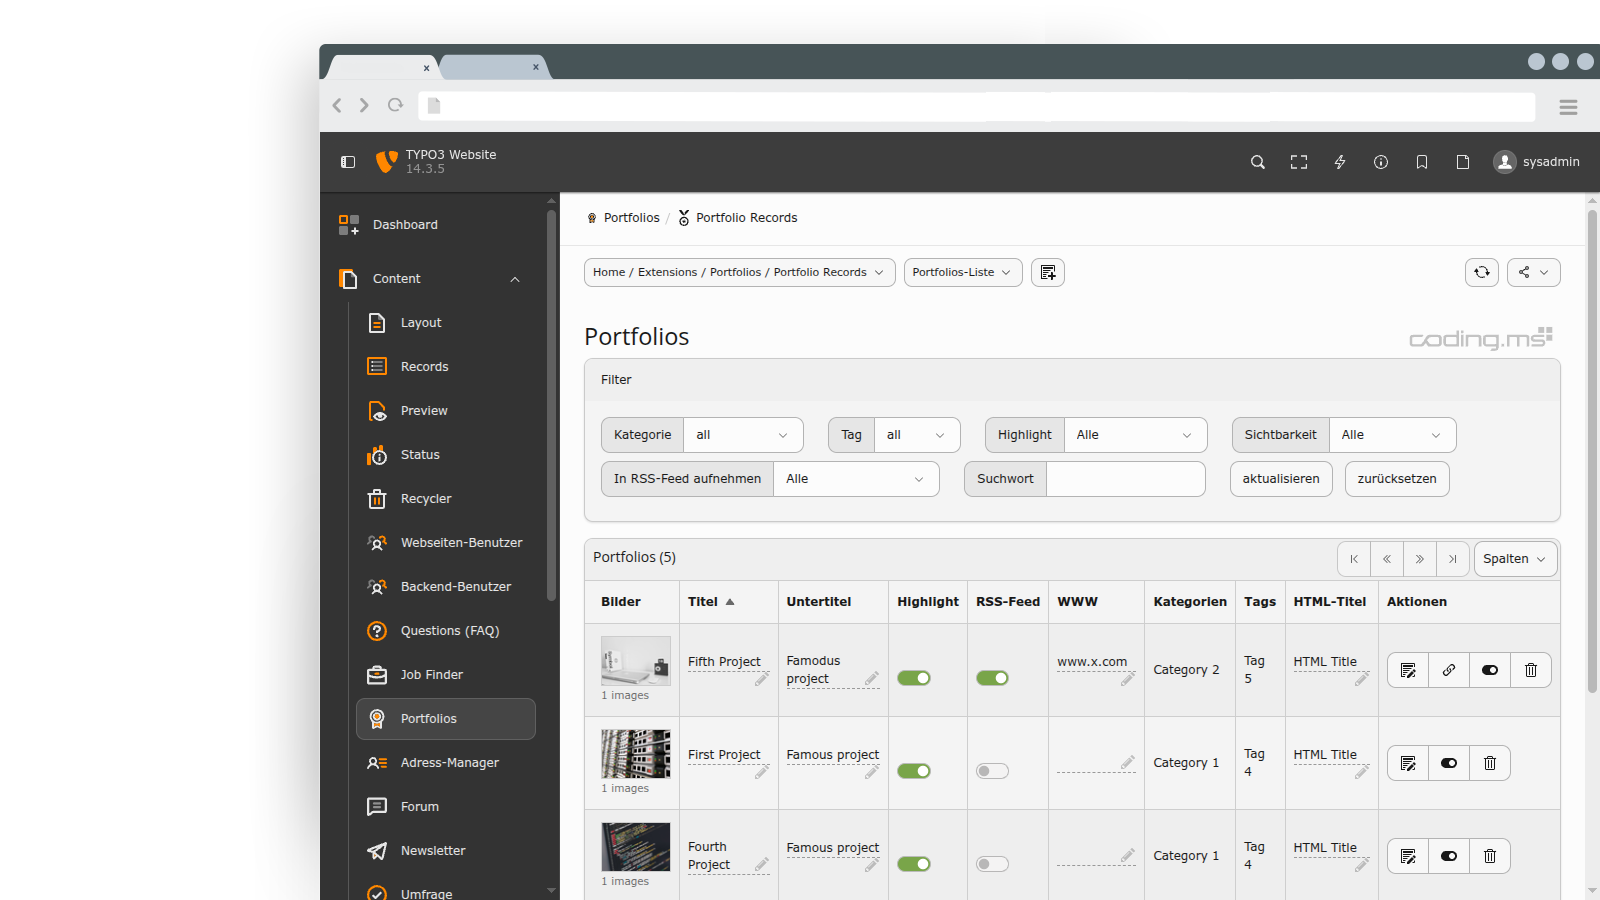Open the system information icon

pos(1381,162)
